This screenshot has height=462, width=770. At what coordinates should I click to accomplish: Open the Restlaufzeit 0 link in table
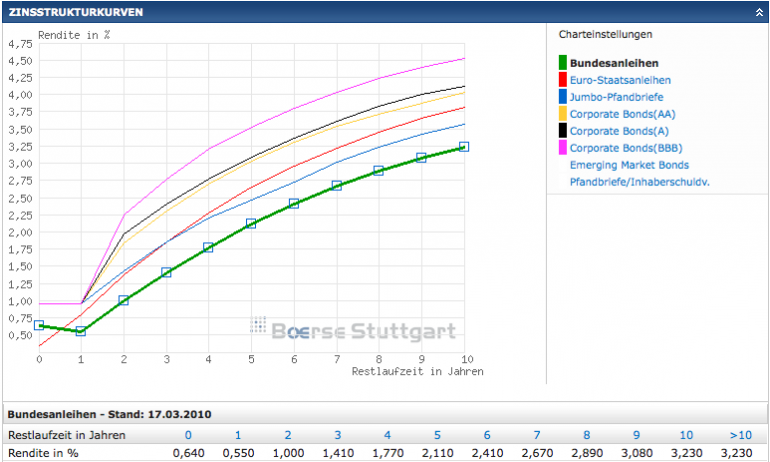point(188,435)
